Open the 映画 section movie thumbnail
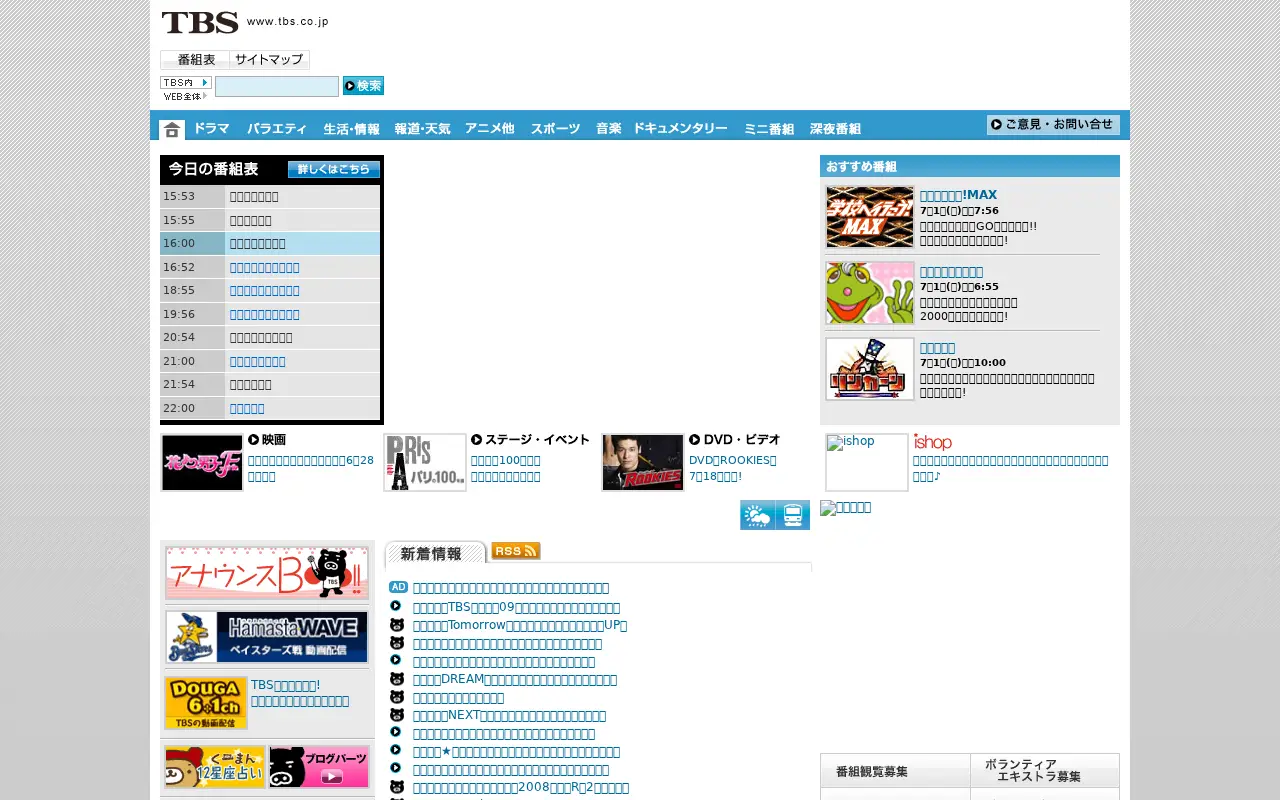 pos(202,462)
